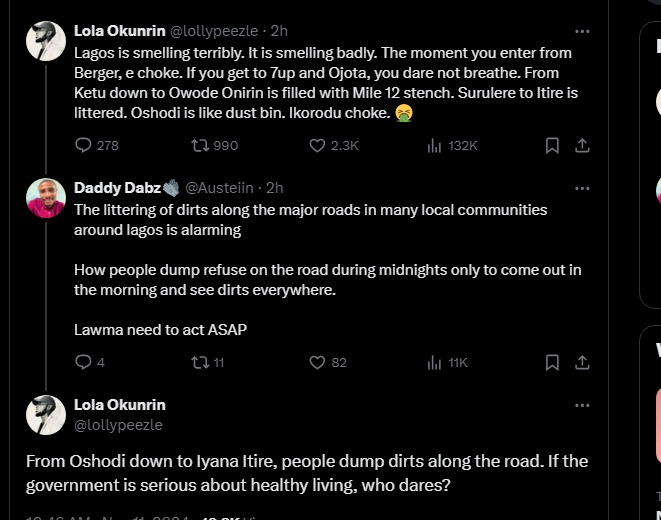Click Daddy Dabz's profile avatar
Viewport: 661px width, 520px height.
(x=46, y=199)
